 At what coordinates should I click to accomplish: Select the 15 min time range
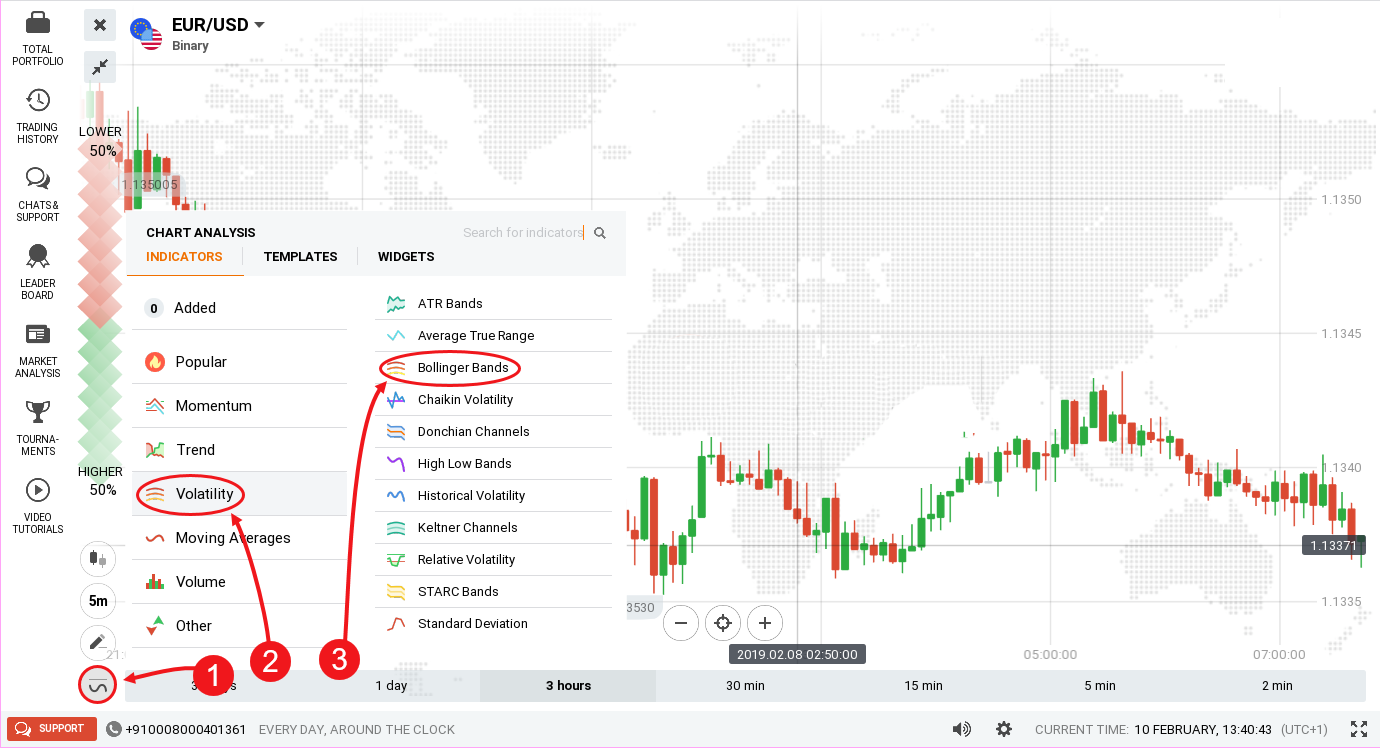[x=923, y=686]
